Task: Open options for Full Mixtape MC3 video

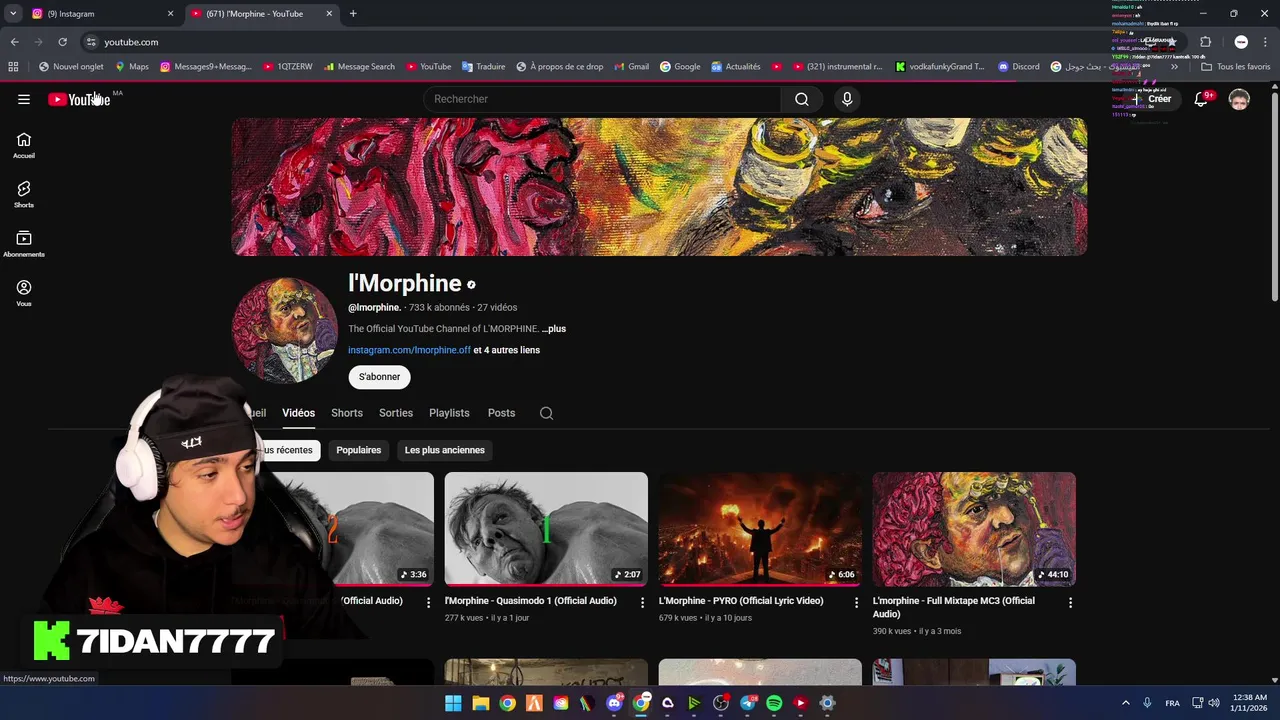Action: [x=1070, y=602]
